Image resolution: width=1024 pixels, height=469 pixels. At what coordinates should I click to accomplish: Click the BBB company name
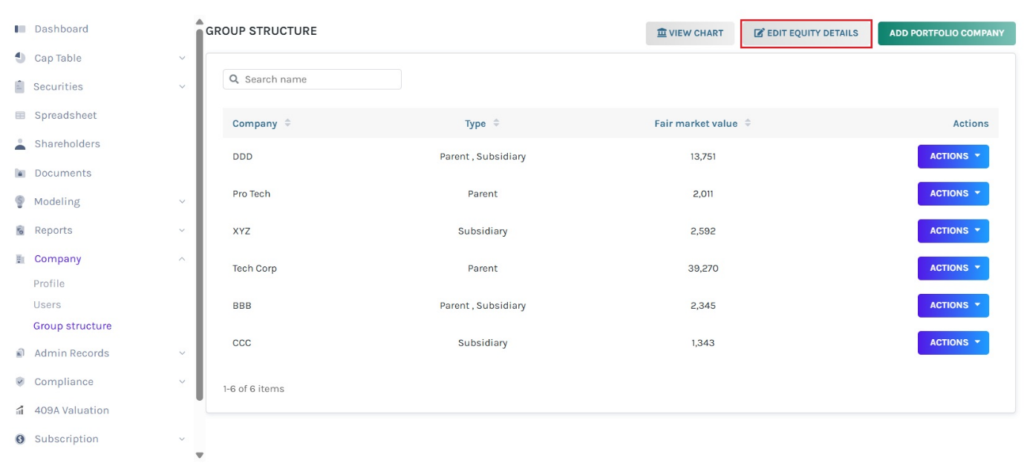tap(242, 306)
